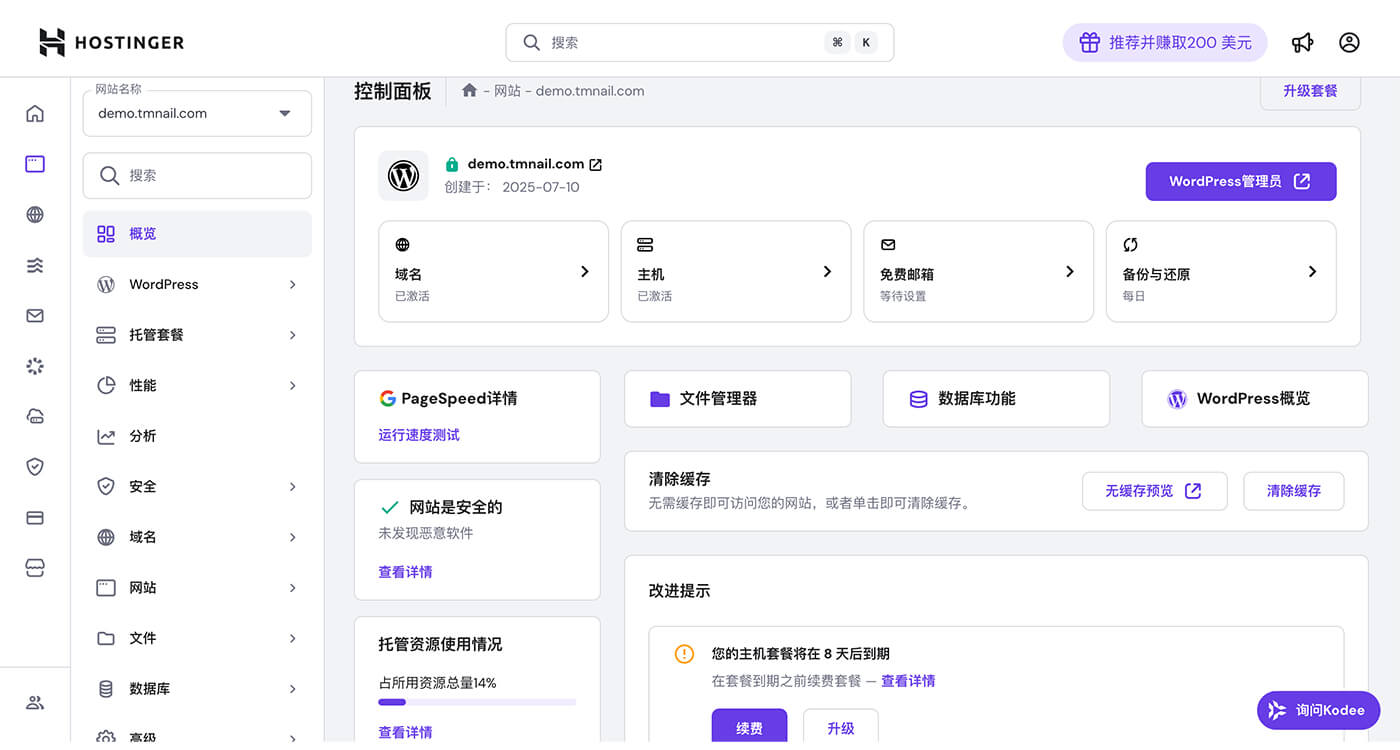Click the top 搜索 search bar

pyautogui.click(x=700, y=43)
